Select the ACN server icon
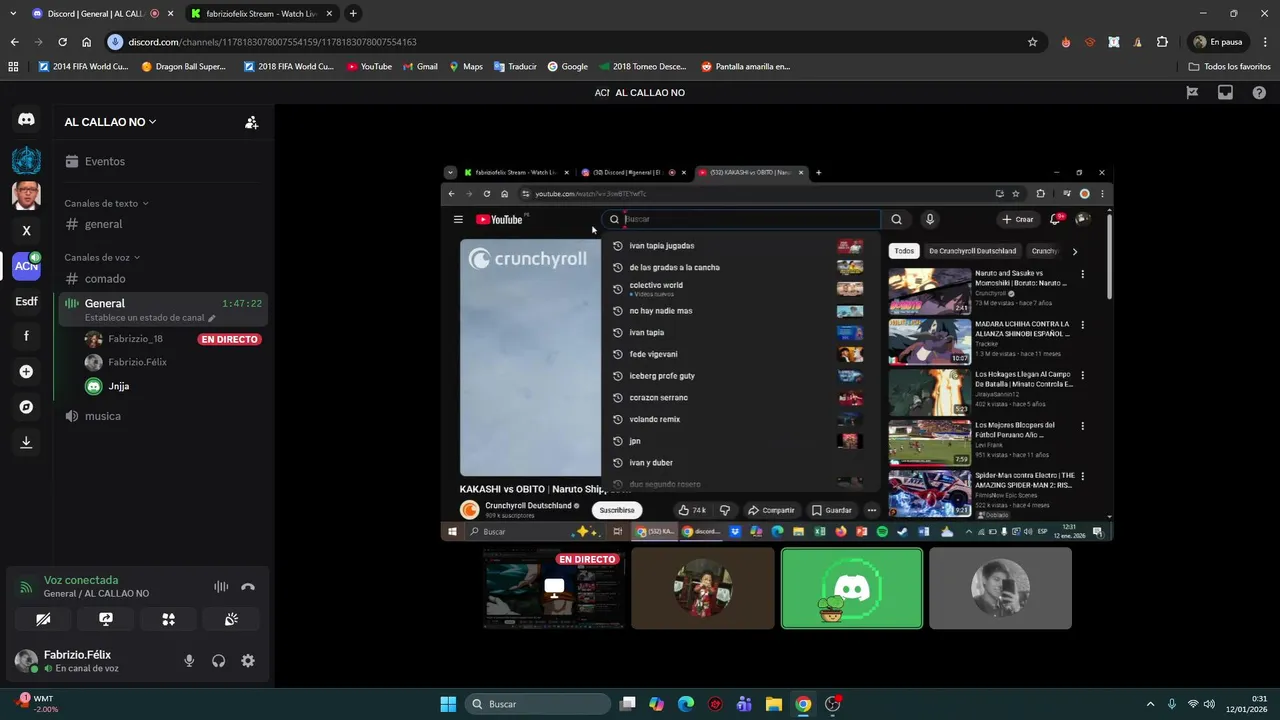Image resolution: width=1280 pixels, height=720 pixels. [x=26, y=266]
